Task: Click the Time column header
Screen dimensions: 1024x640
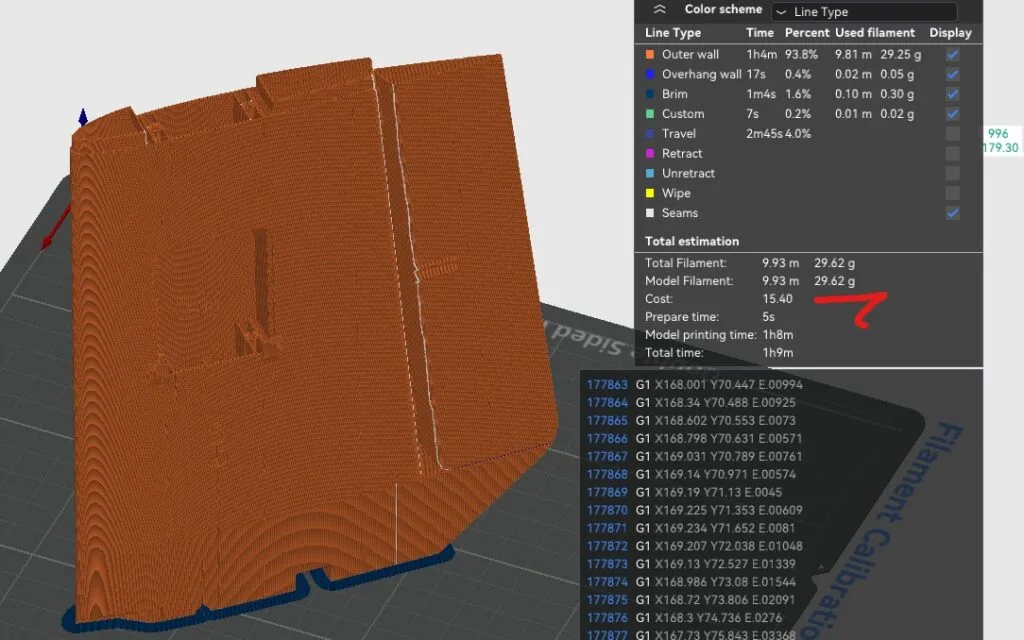Action: (760, 33)
